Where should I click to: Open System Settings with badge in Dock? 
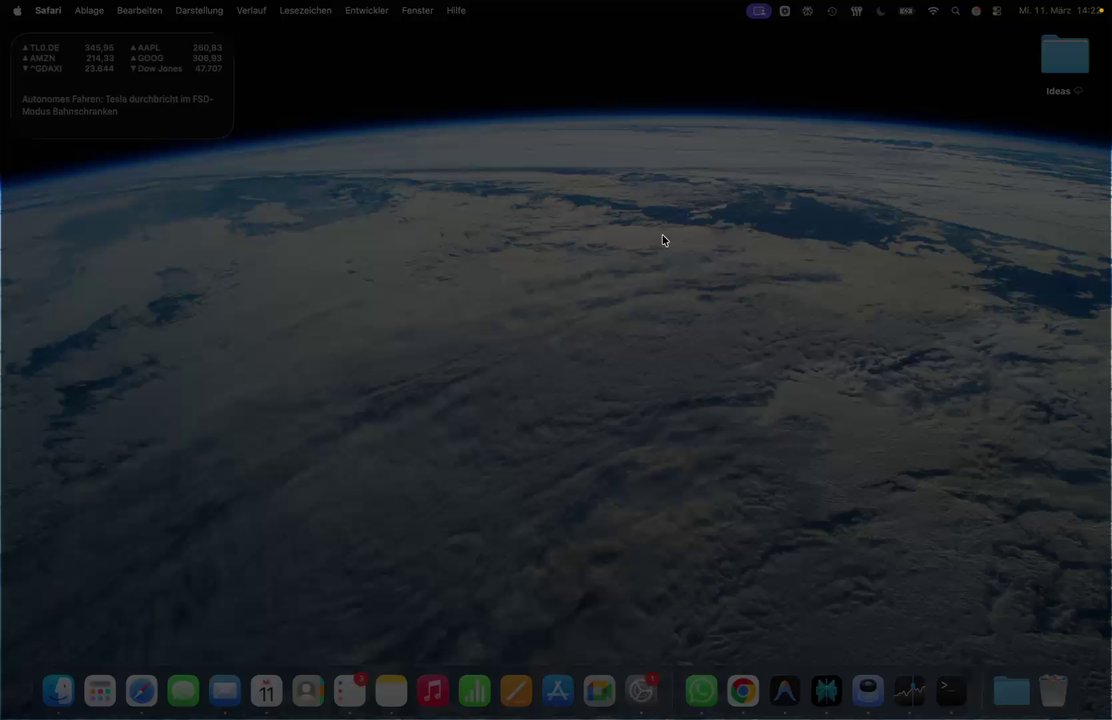(641, 691)
